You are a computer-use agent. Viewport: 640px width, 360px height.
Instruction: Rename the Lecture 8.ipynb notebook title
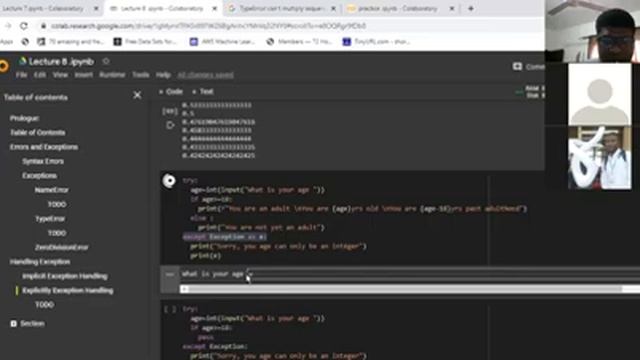click(61, 62)
